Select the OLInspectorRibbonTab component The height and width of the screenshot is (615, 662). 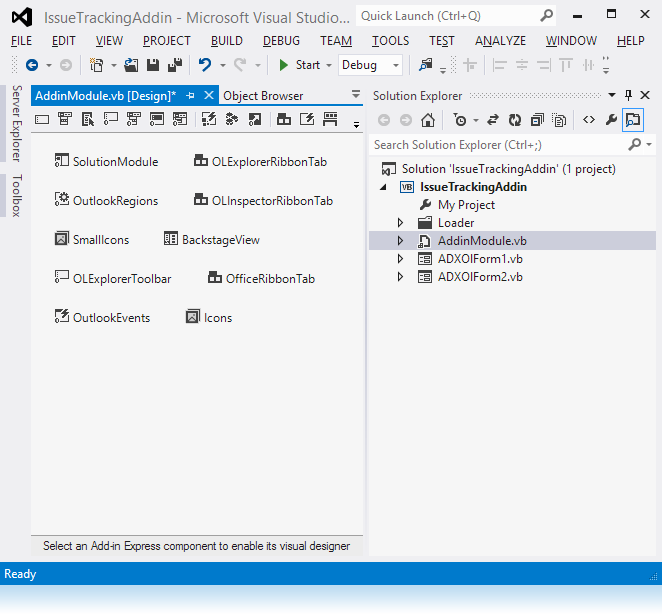[263, 200]
